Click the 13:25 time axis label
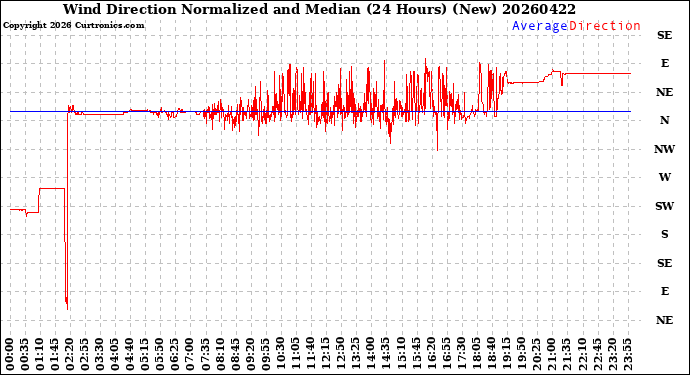 click(356, 354)
